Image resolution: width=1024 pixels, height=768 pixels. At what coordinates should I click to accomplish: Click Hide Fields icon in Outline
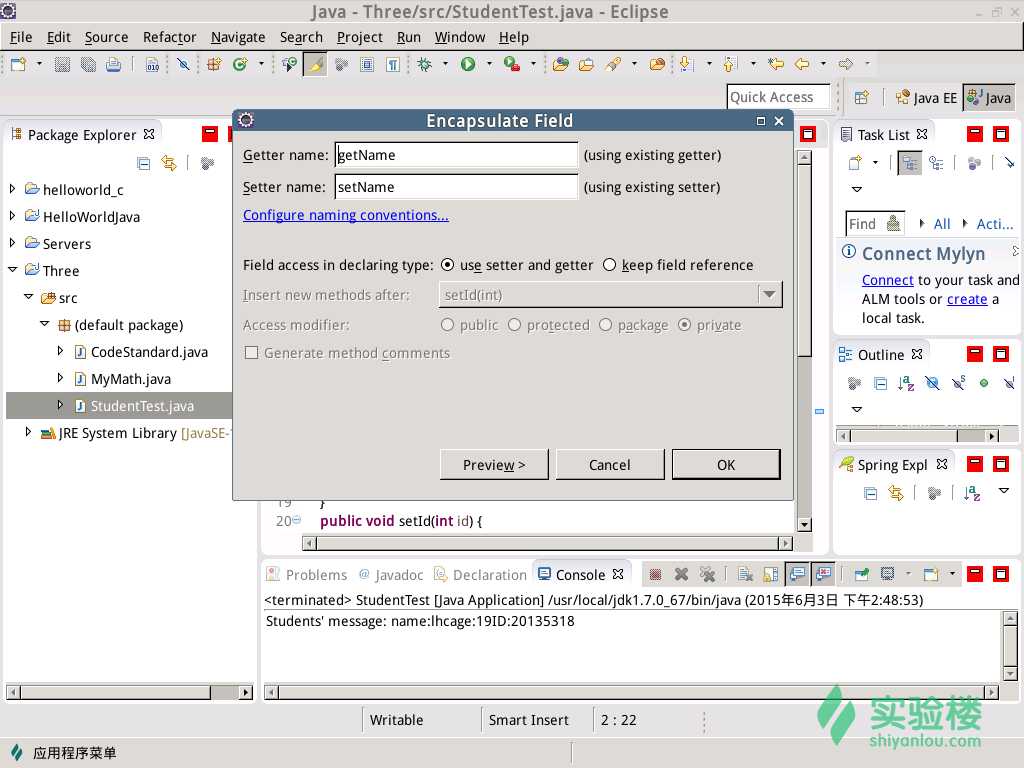(x=932, y=383)
